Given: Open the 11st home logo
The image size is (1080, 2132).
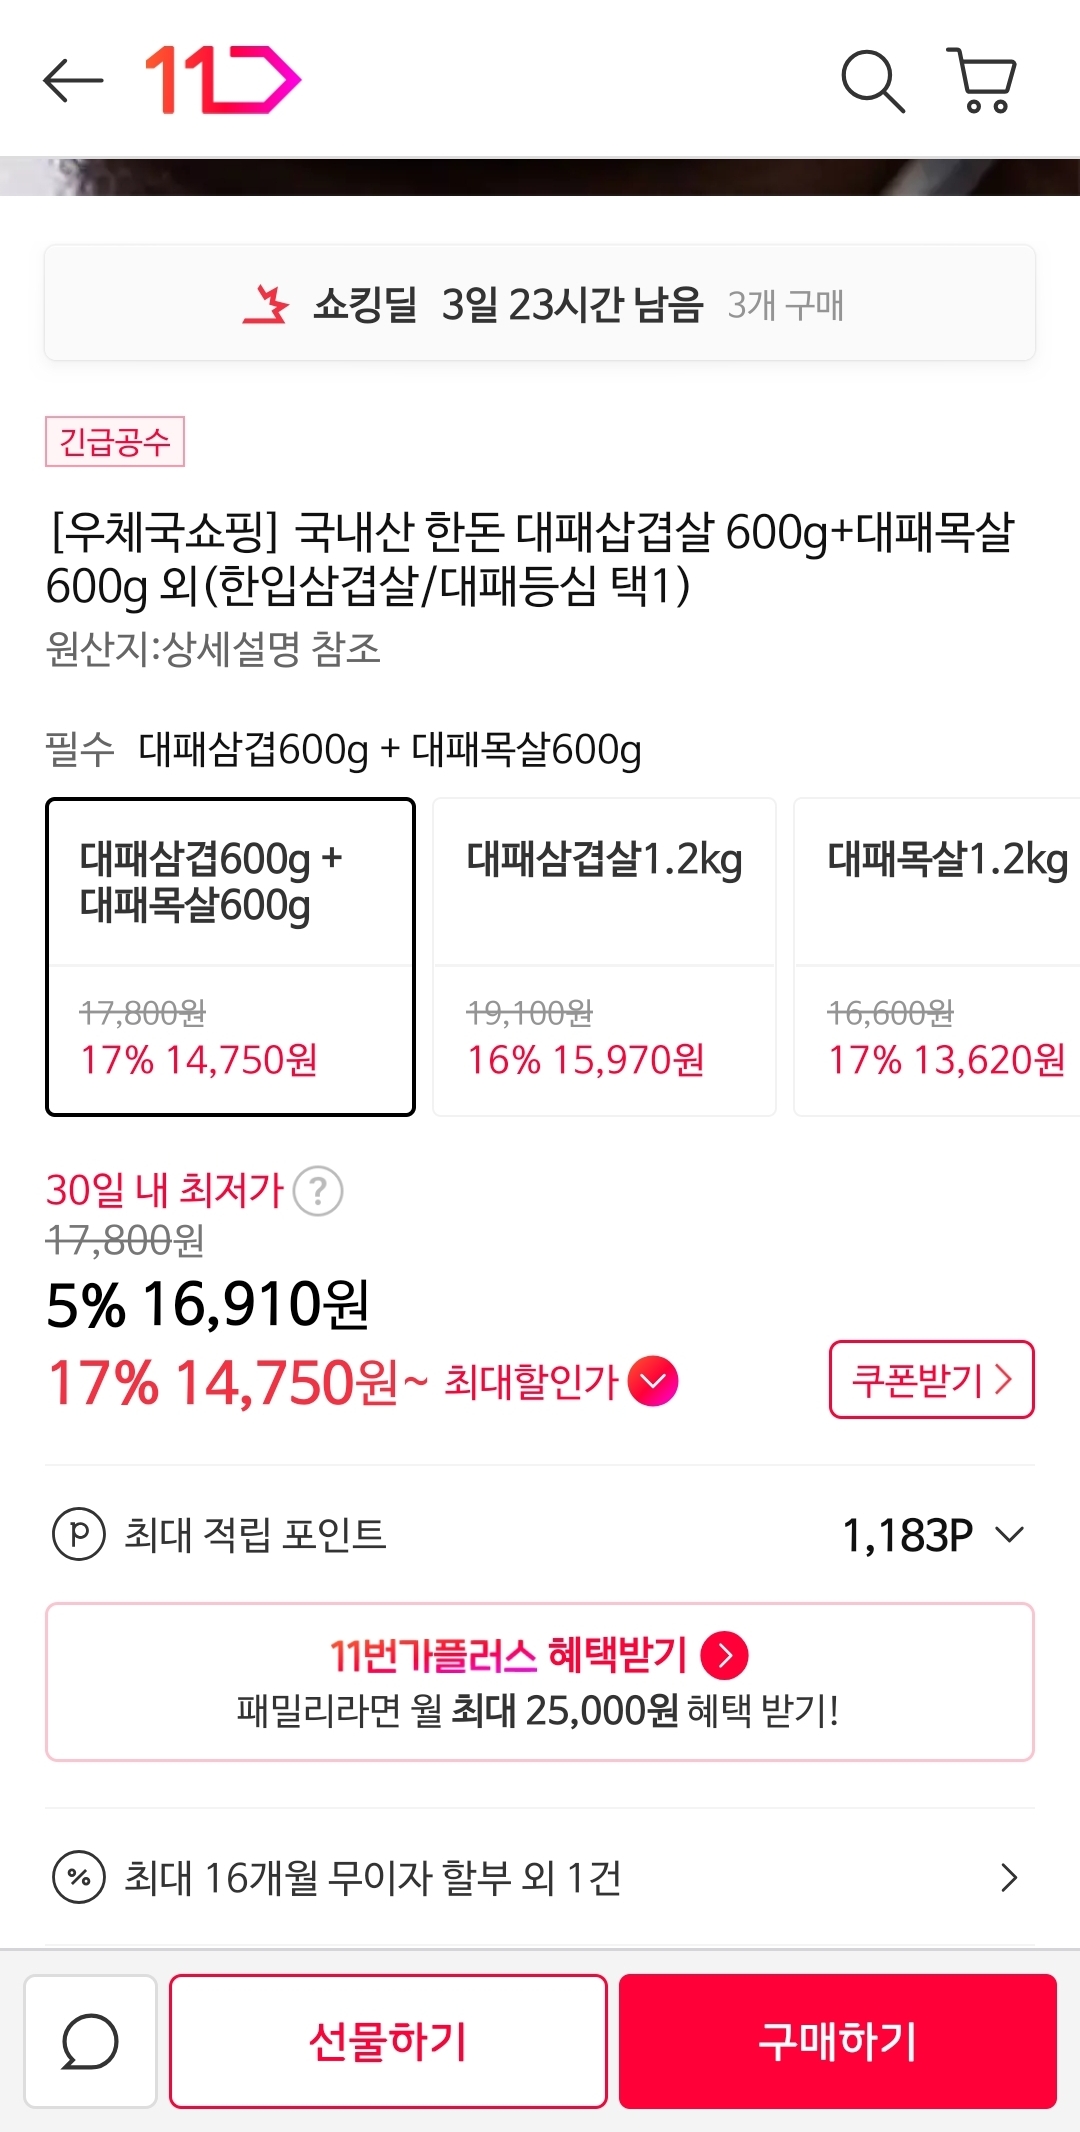Looking at the screenshot, I should pos(222,80).
